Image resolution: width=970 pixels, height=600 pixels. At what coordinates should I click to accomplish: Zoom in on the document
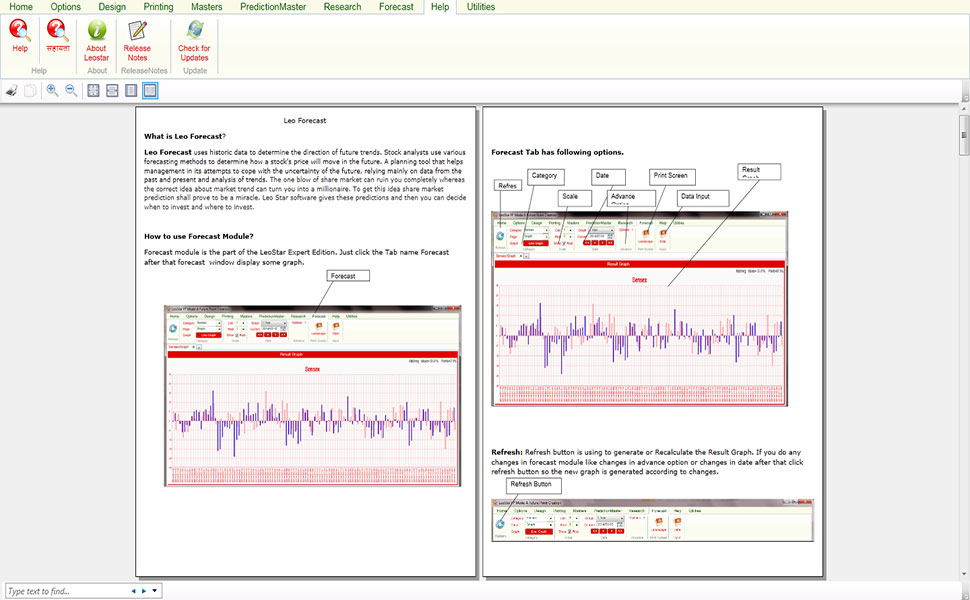pyautogui.click(x=52, y=91)
